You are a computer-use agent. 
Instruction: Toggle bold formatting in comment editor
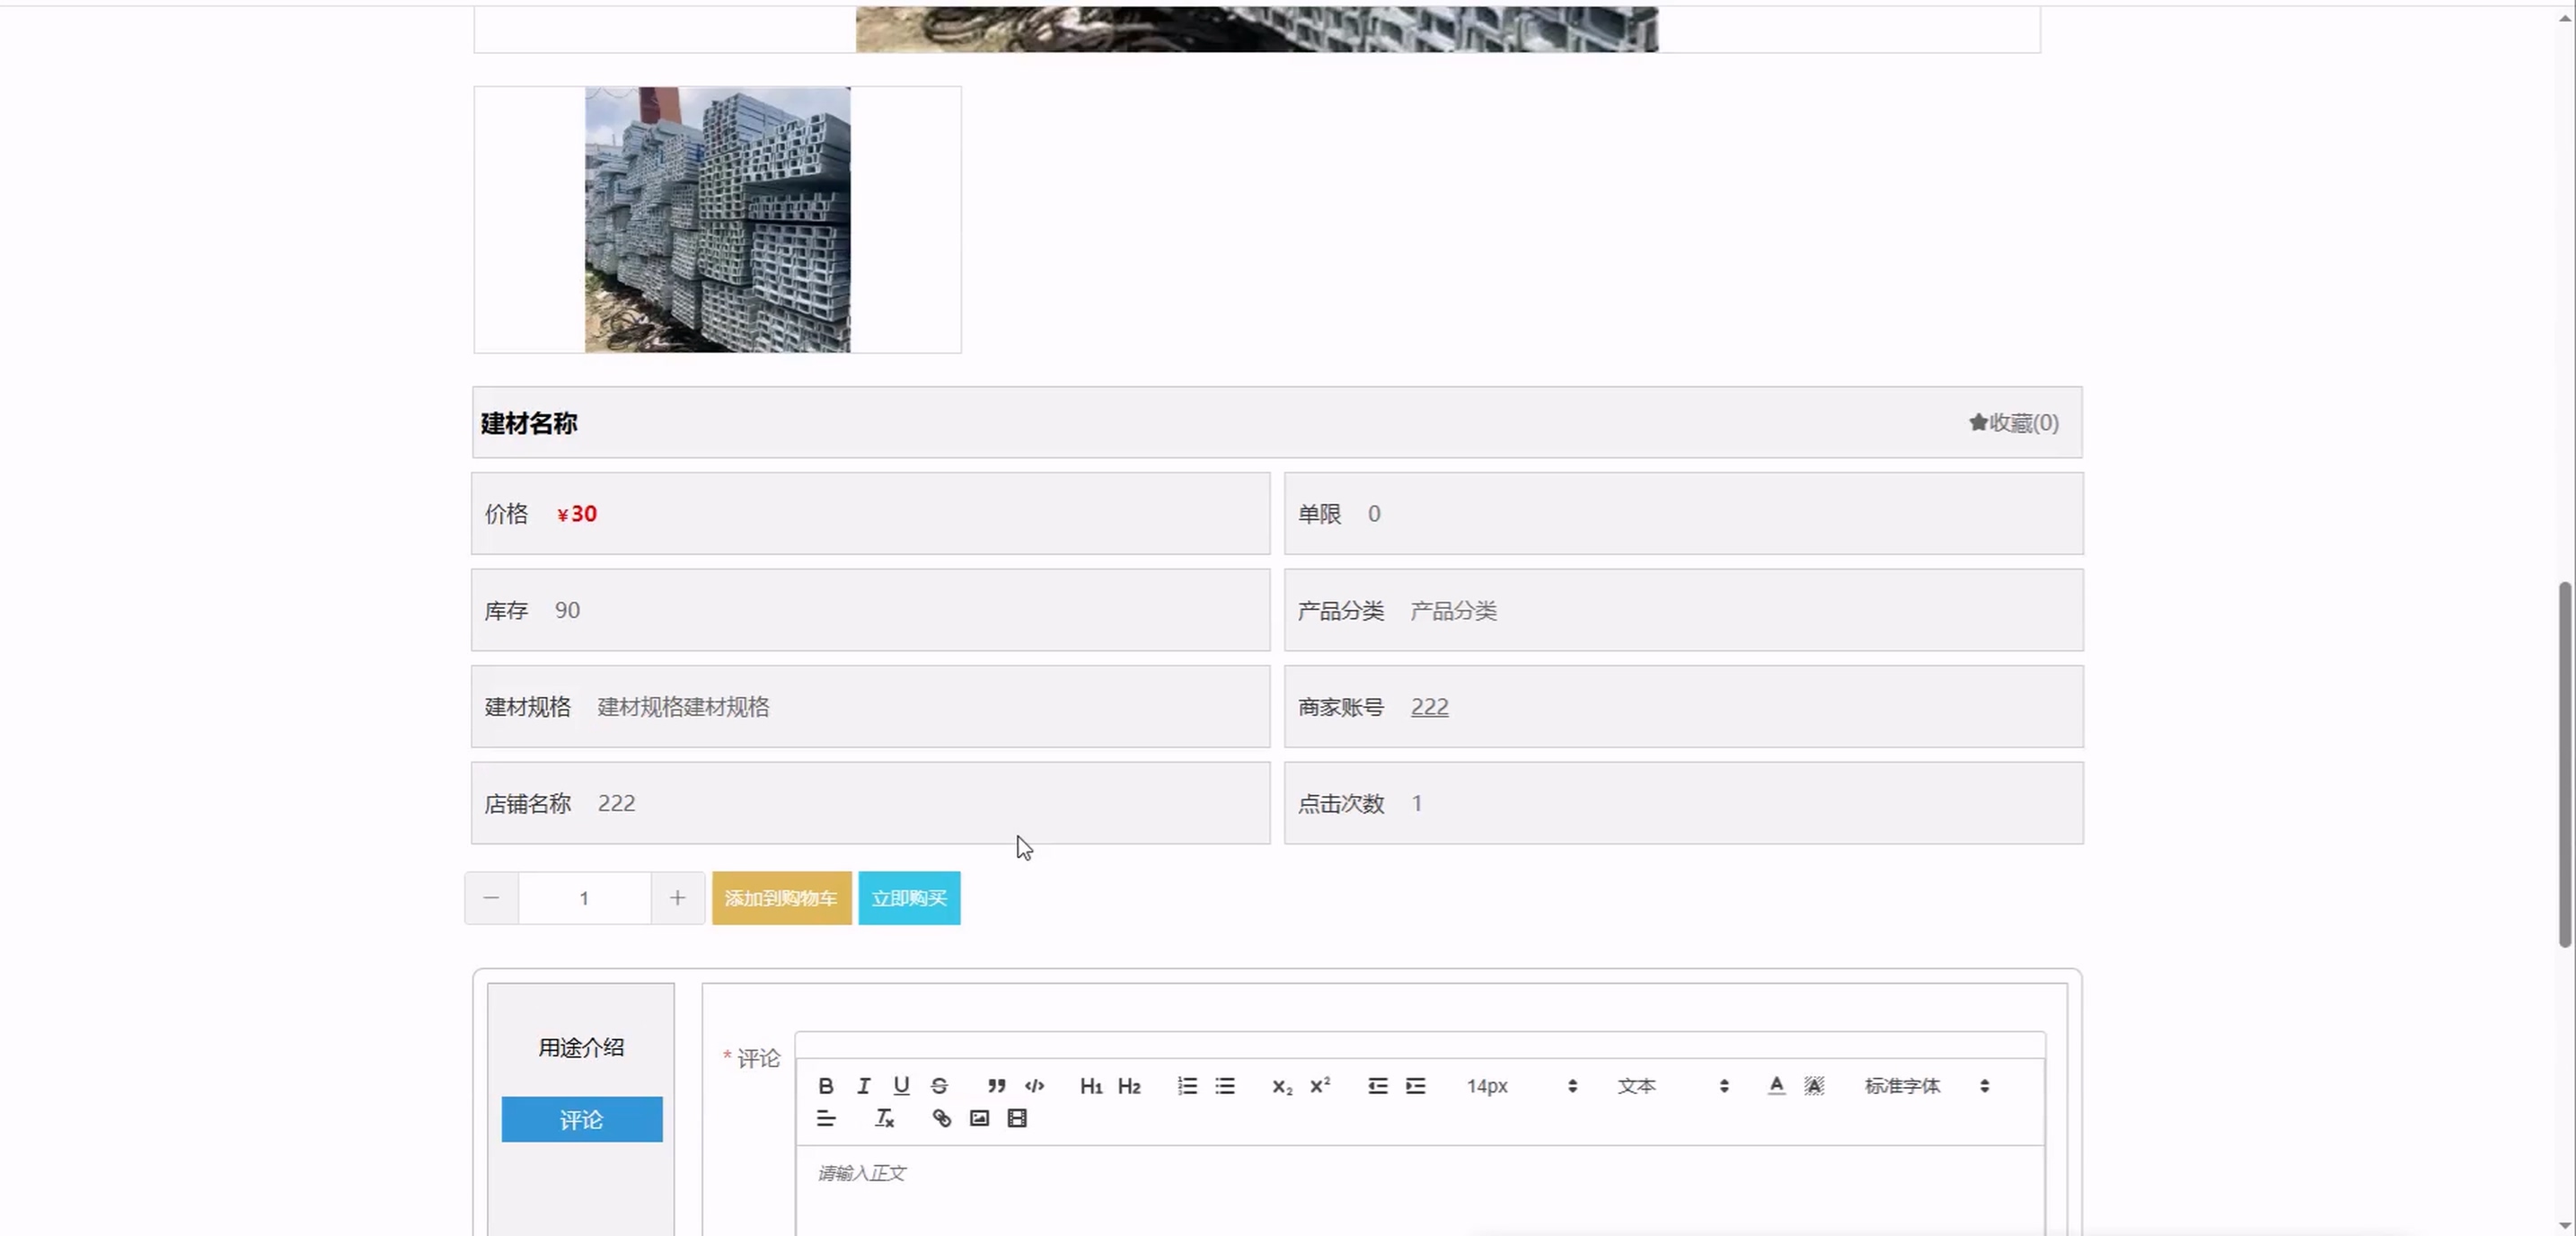826,1086
